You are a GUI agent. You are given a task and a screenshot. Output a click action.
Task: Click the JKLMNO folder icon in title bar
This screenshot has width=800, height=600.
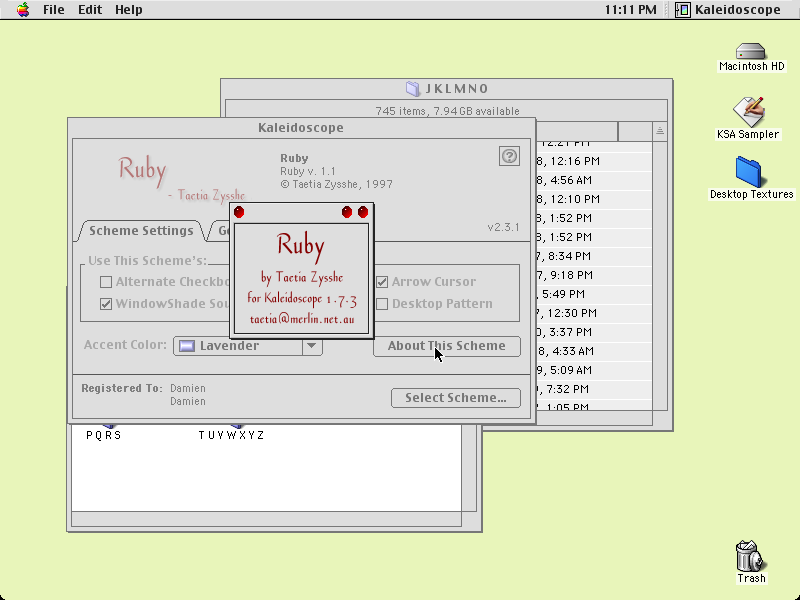pos(413,89)
